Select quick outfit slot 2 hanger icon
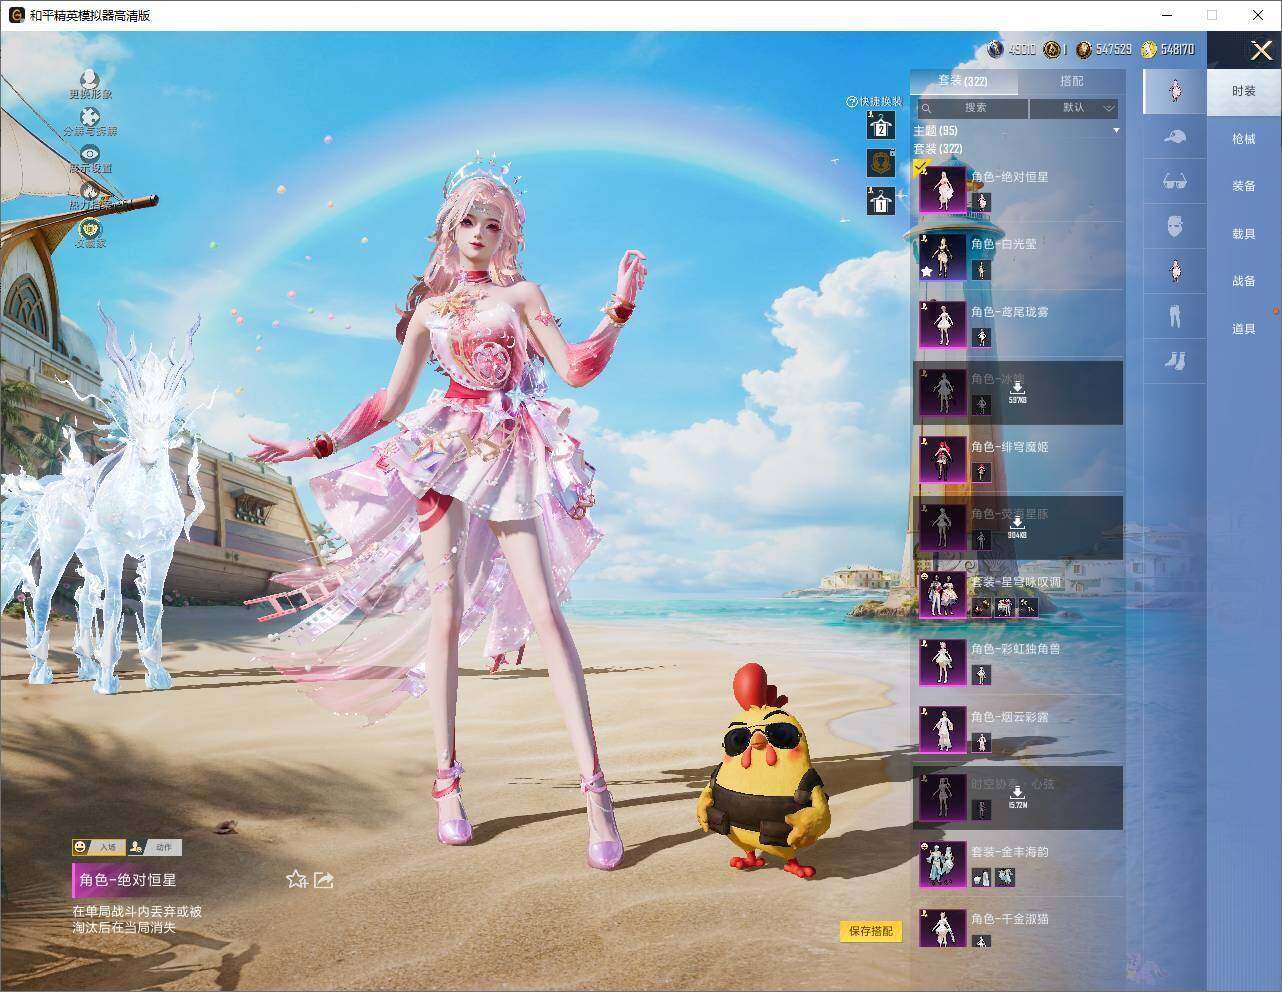This screenshot has height=992, width=1282. pos(880,125)
